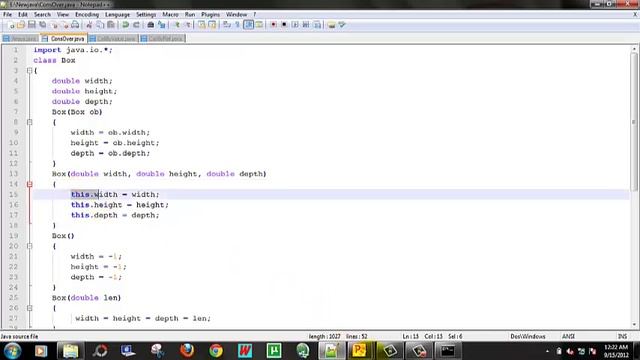The image size is (640, 360).
Task: Toggle INS insert mode in status bar
Action: coord(622,336)
